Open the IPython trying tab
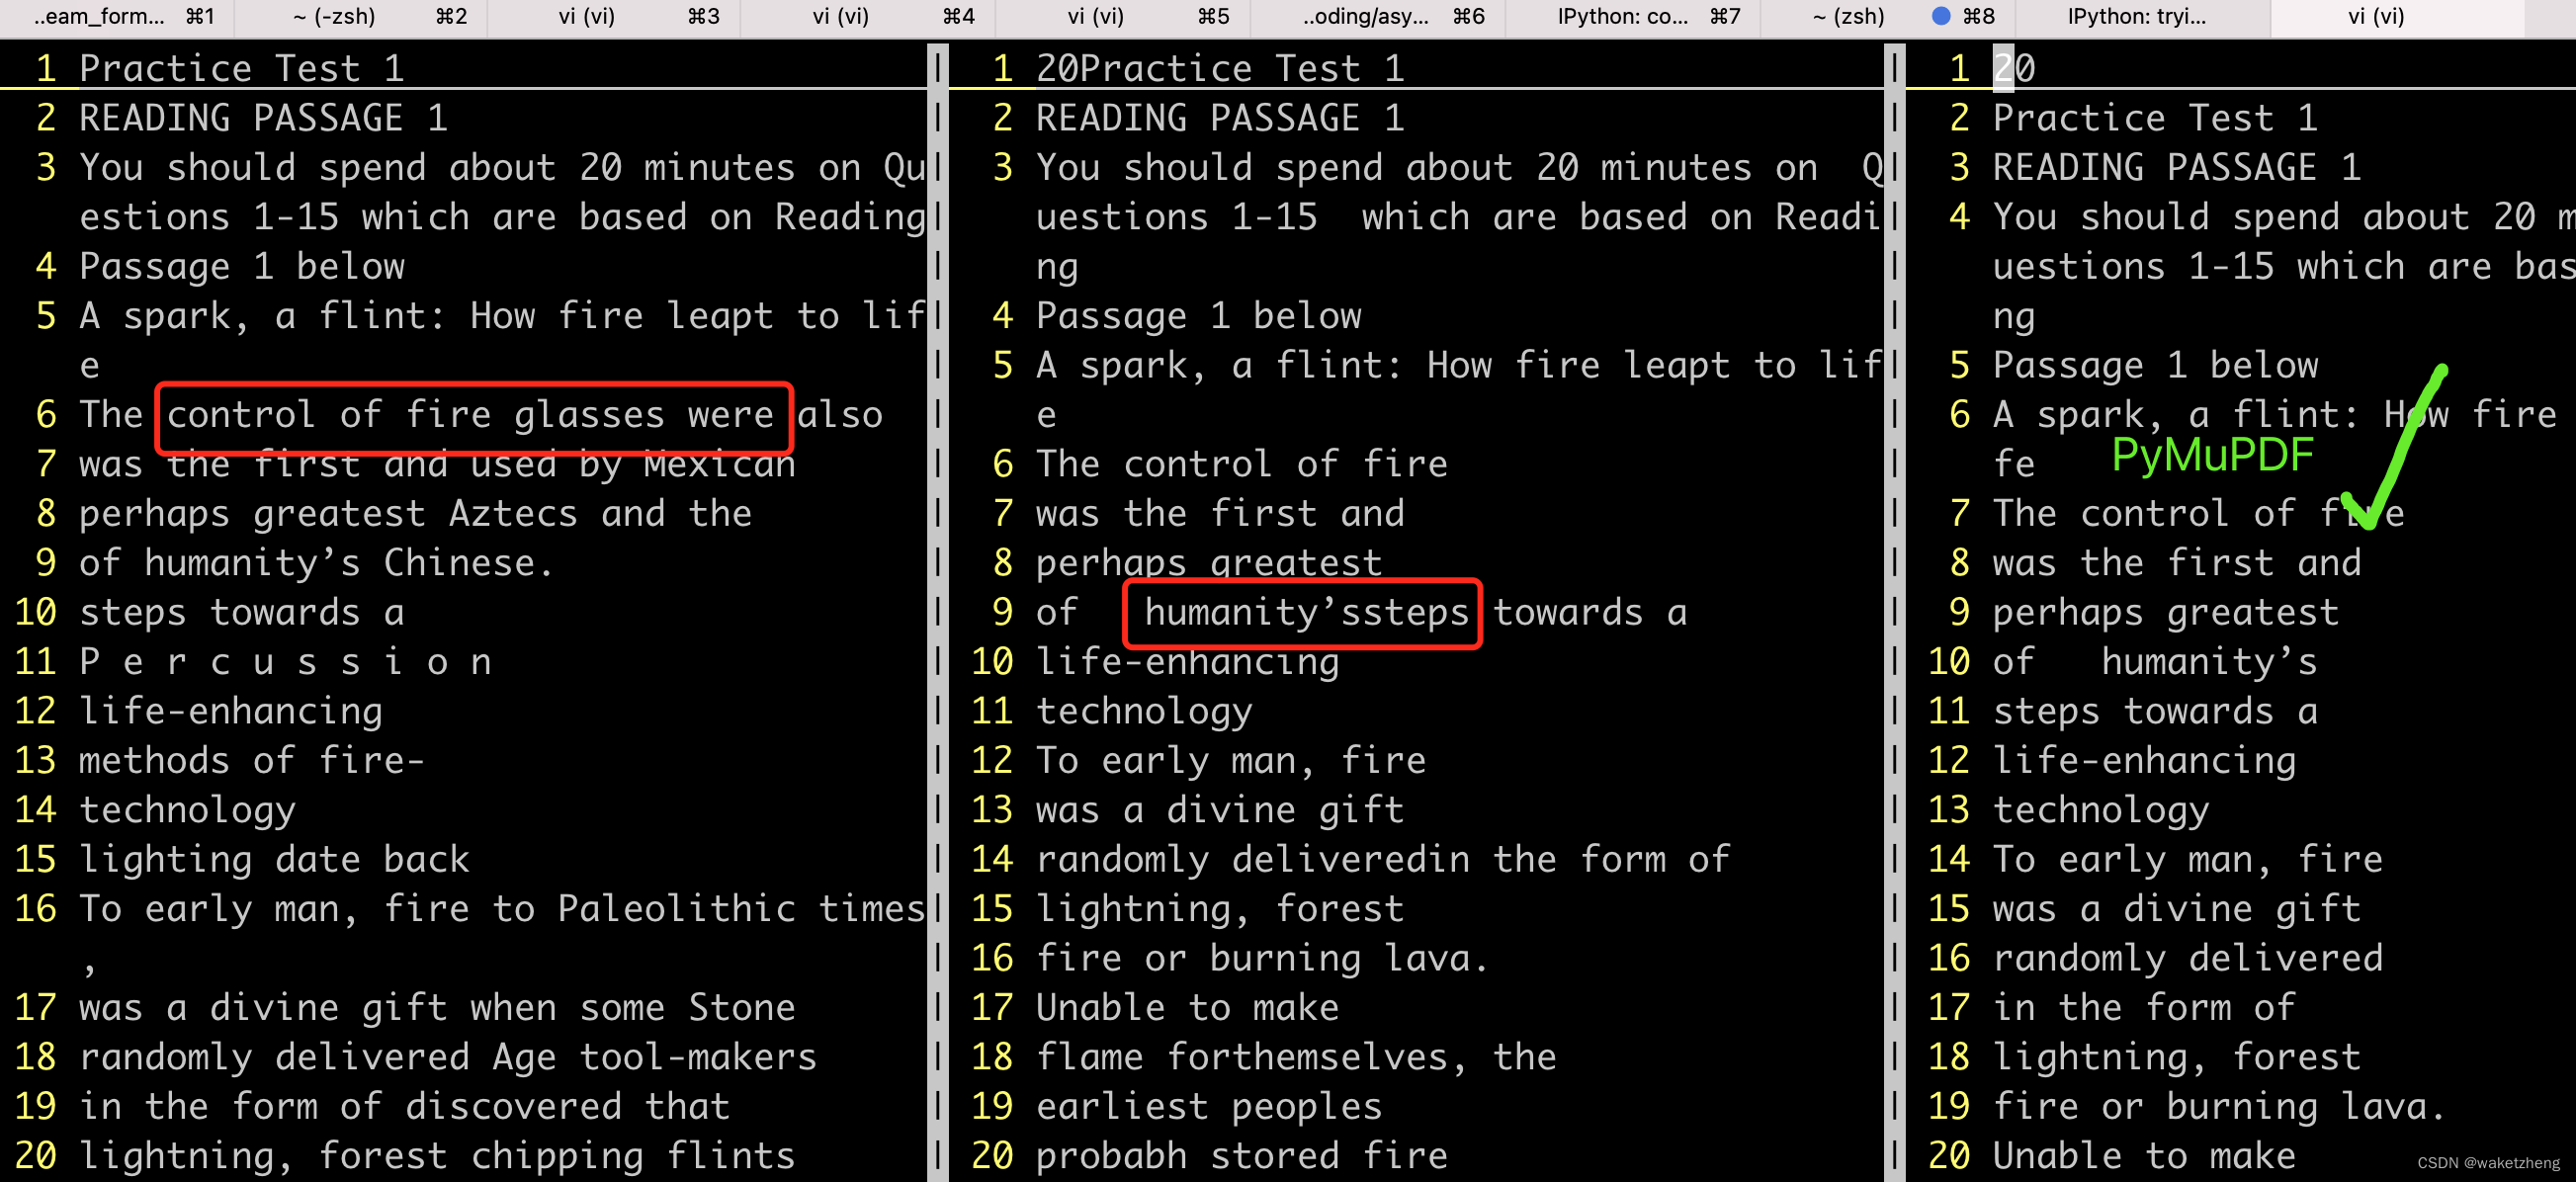This screenshot has height=1182, width=2576. tap(2154, 18)
